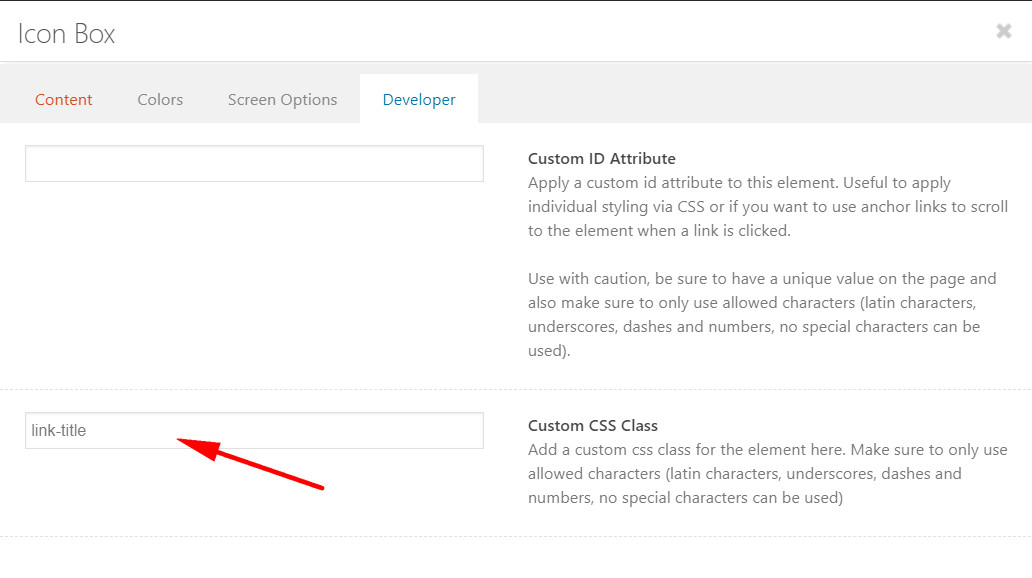
Task: Close the Icon Box dialog
Action: point(1003,31)
